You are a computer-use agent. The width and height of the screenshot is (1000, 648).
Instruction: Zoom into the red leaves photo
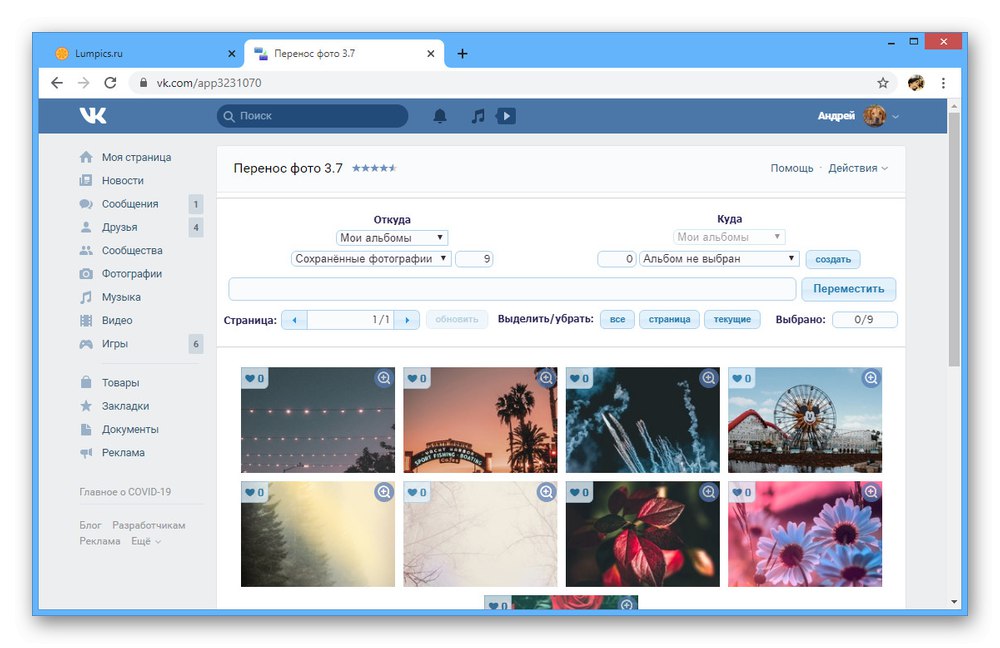[709, 492]
